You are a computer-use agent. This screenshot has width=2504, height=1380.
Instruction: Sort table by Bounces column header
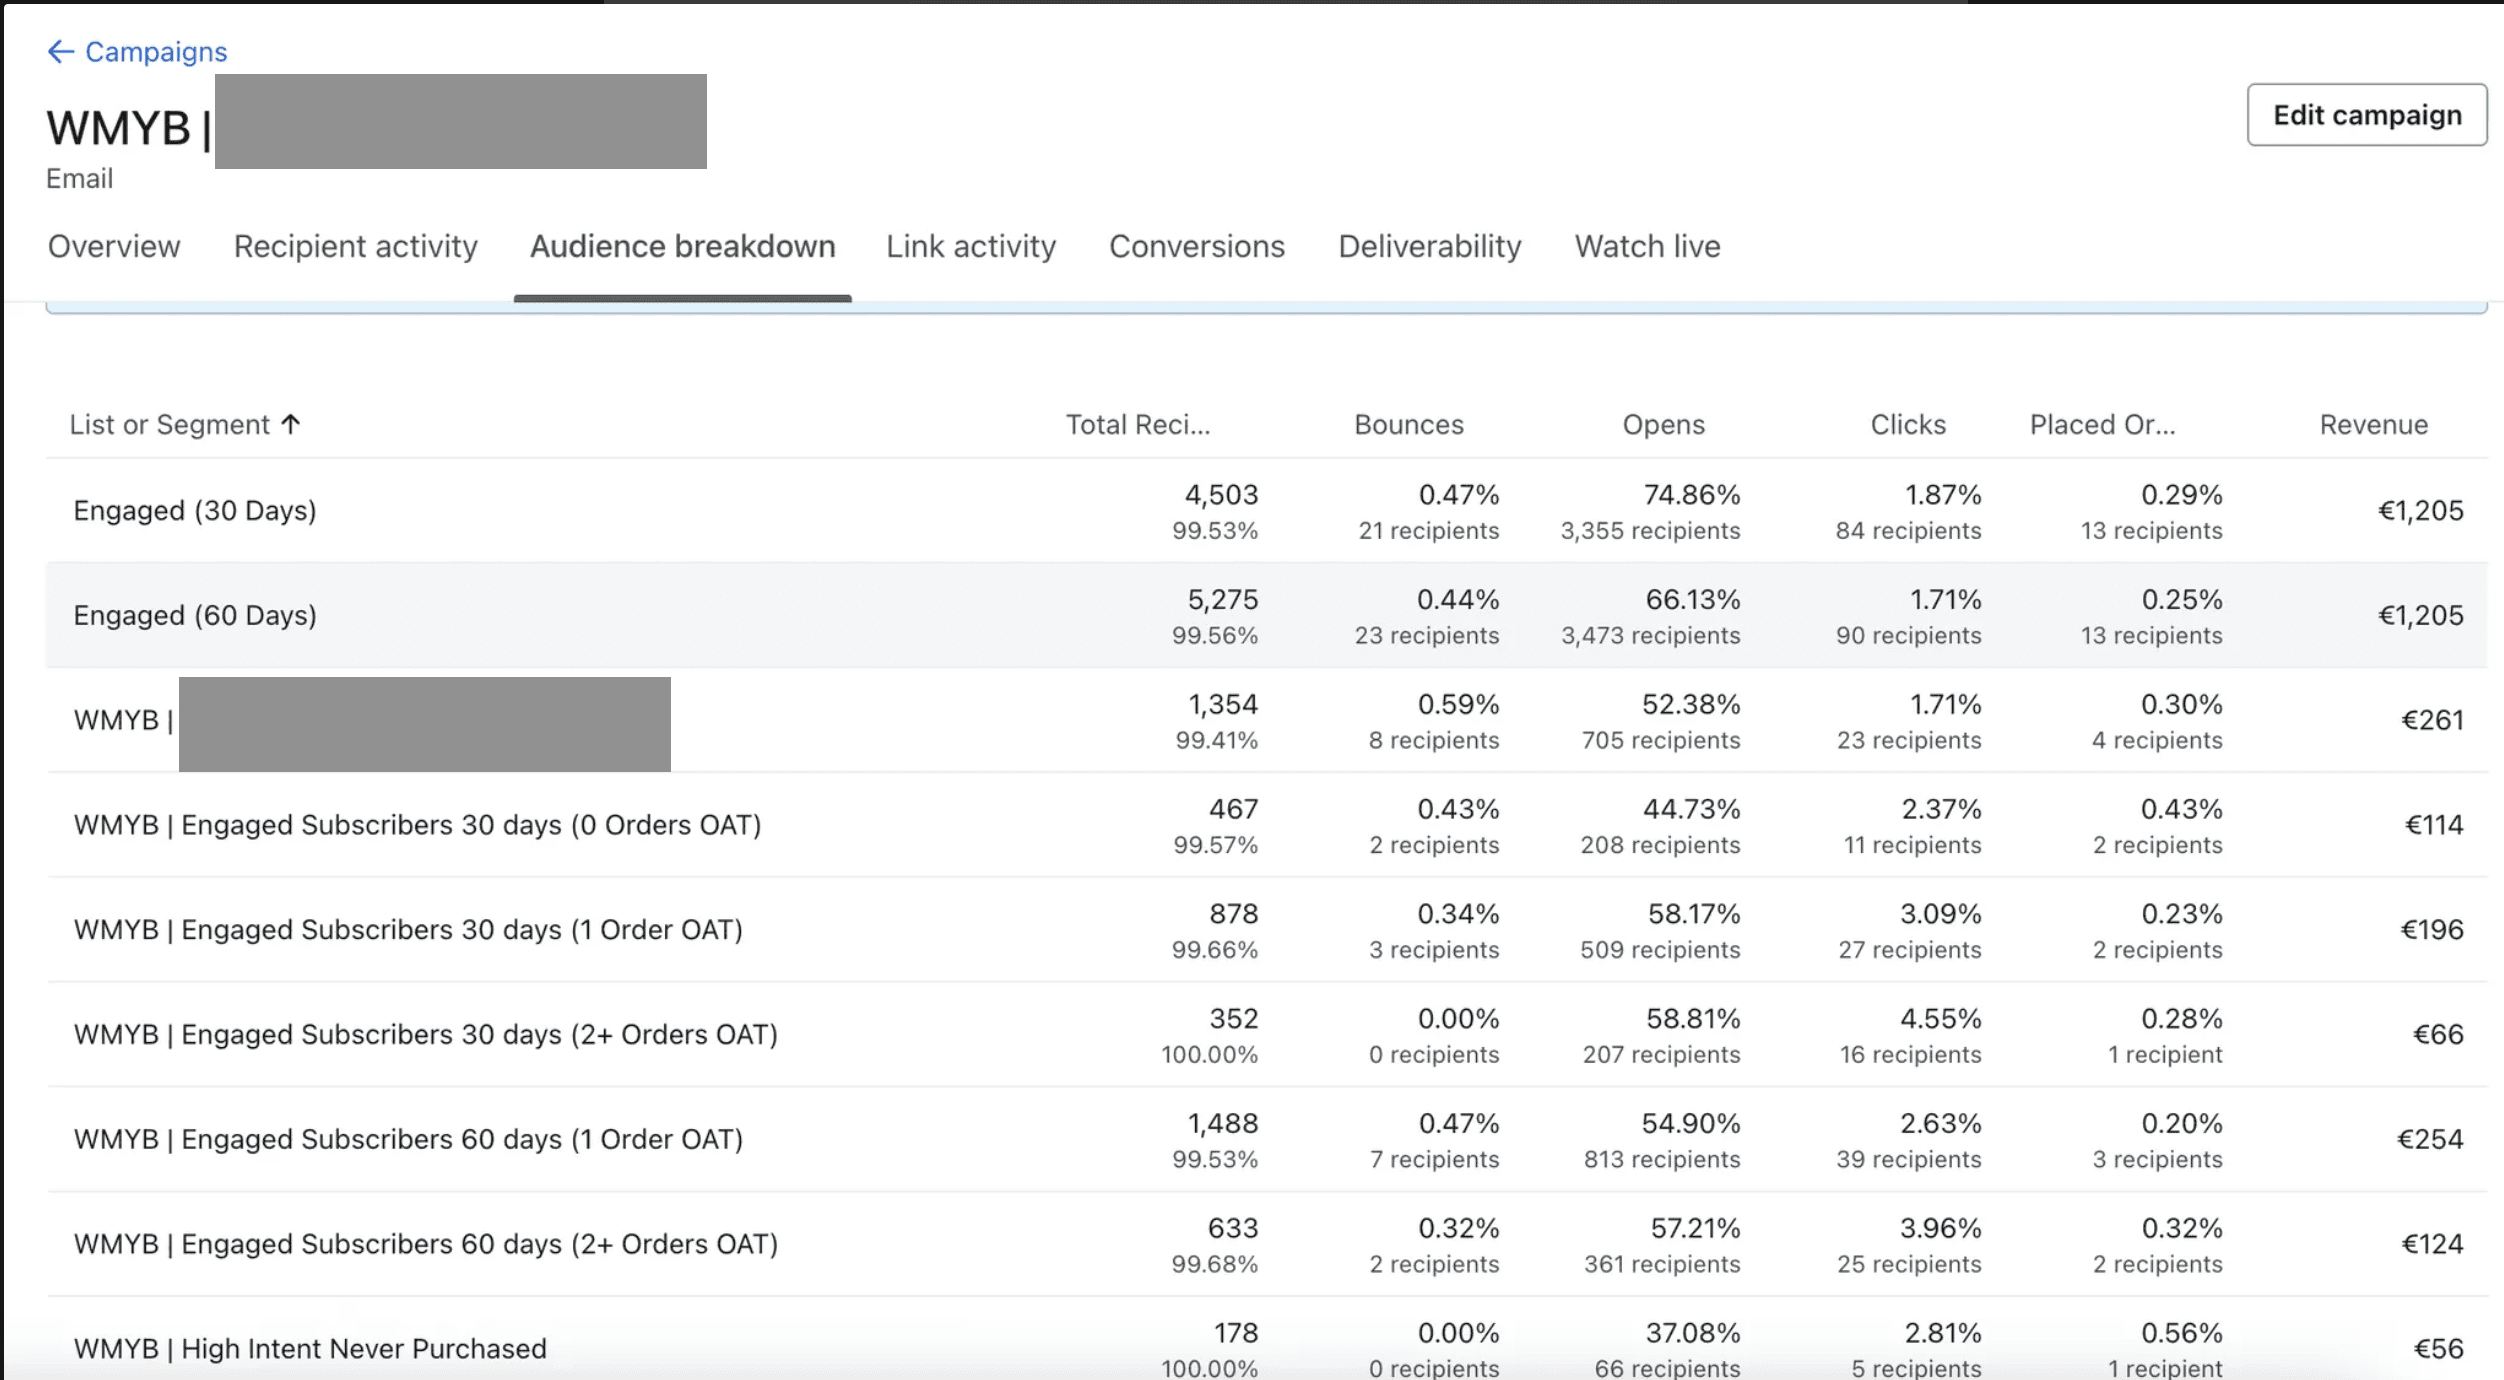[1408, 425]
